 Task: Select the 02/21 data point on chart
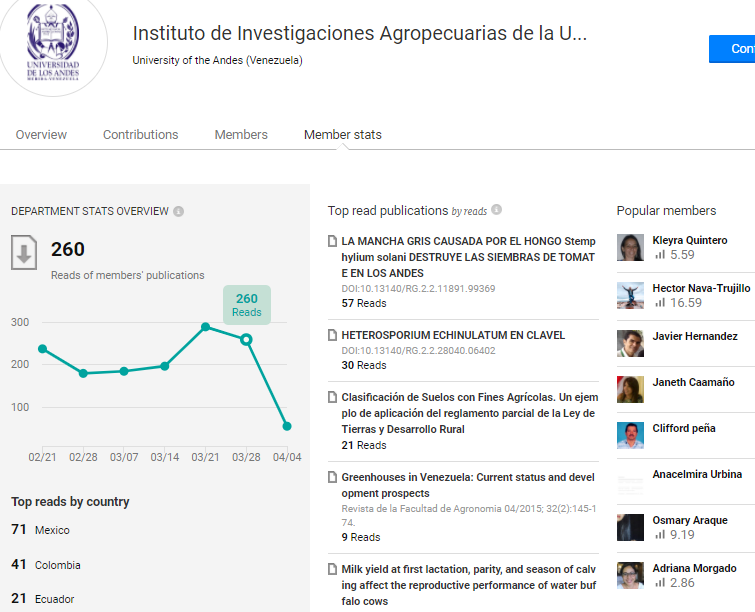tap(42, 349)
